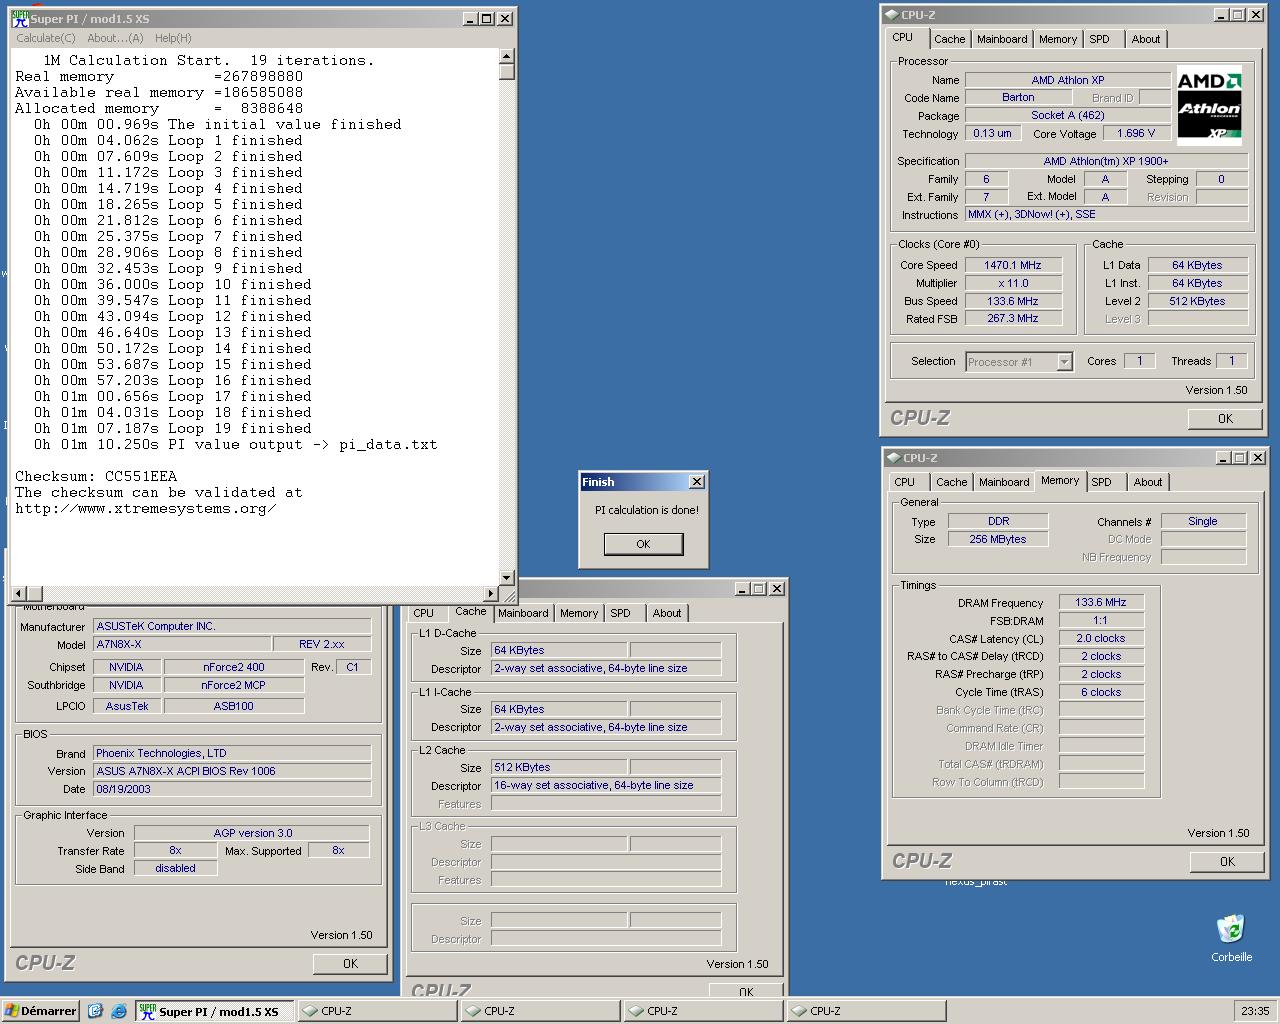Screen dimensions: 1280x1024
Task: Open the Corbeille recycle bin icon
Action: pos(1231,938)
